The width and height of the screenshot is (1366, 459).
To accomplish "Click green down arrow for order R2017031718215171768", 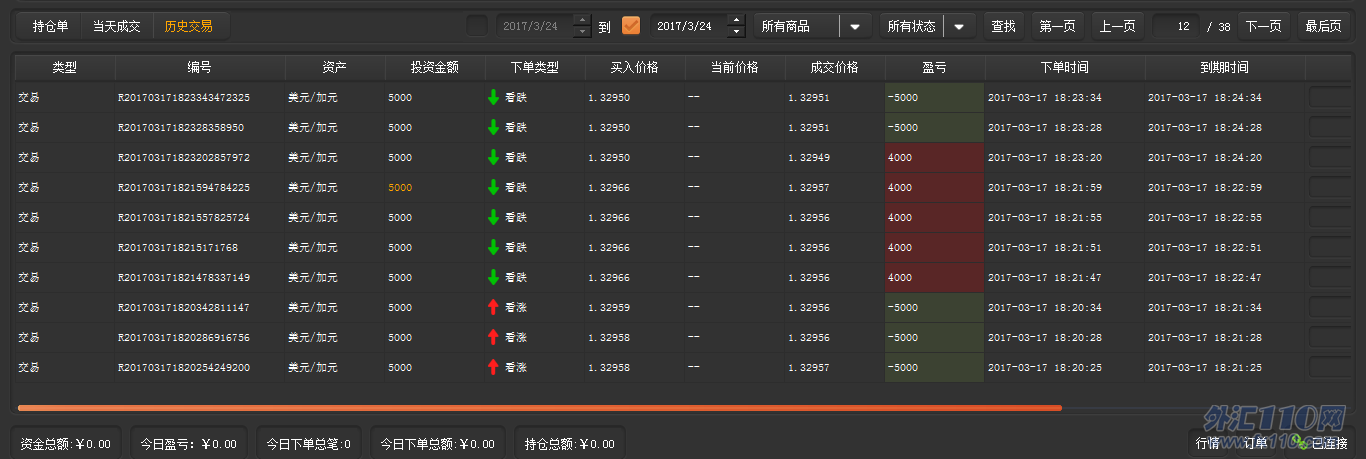I will (493, 248).
